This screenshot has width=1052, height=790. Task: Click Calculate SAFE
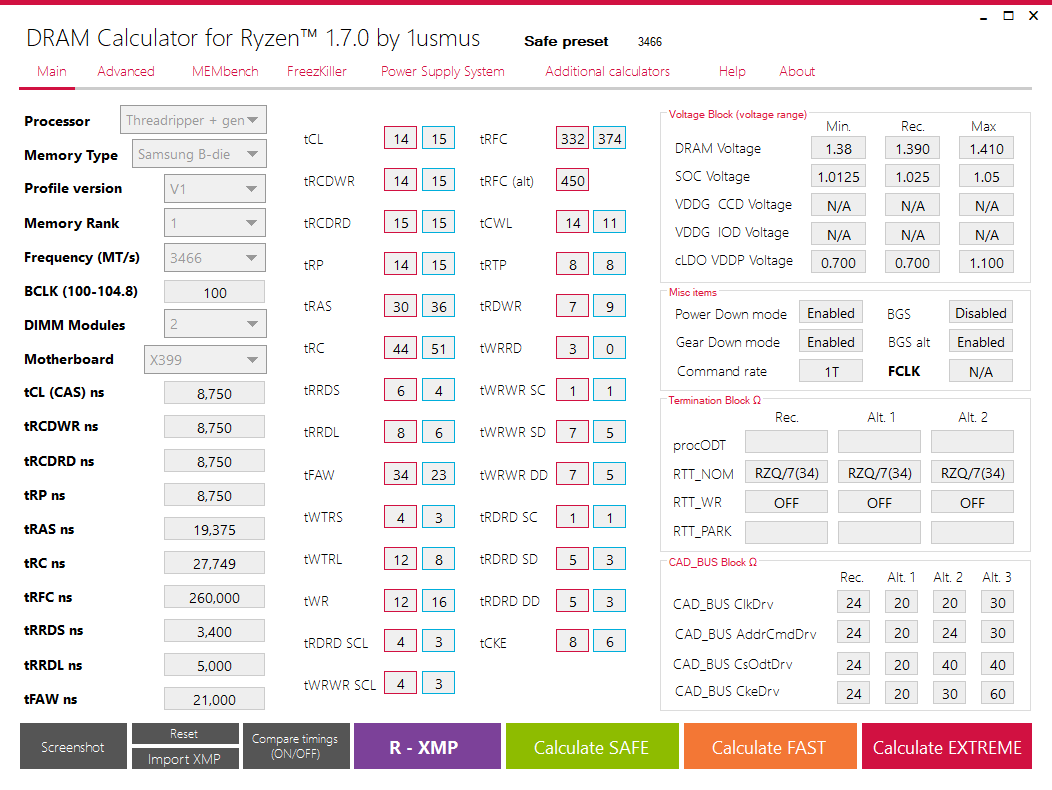tap(592, 746)
